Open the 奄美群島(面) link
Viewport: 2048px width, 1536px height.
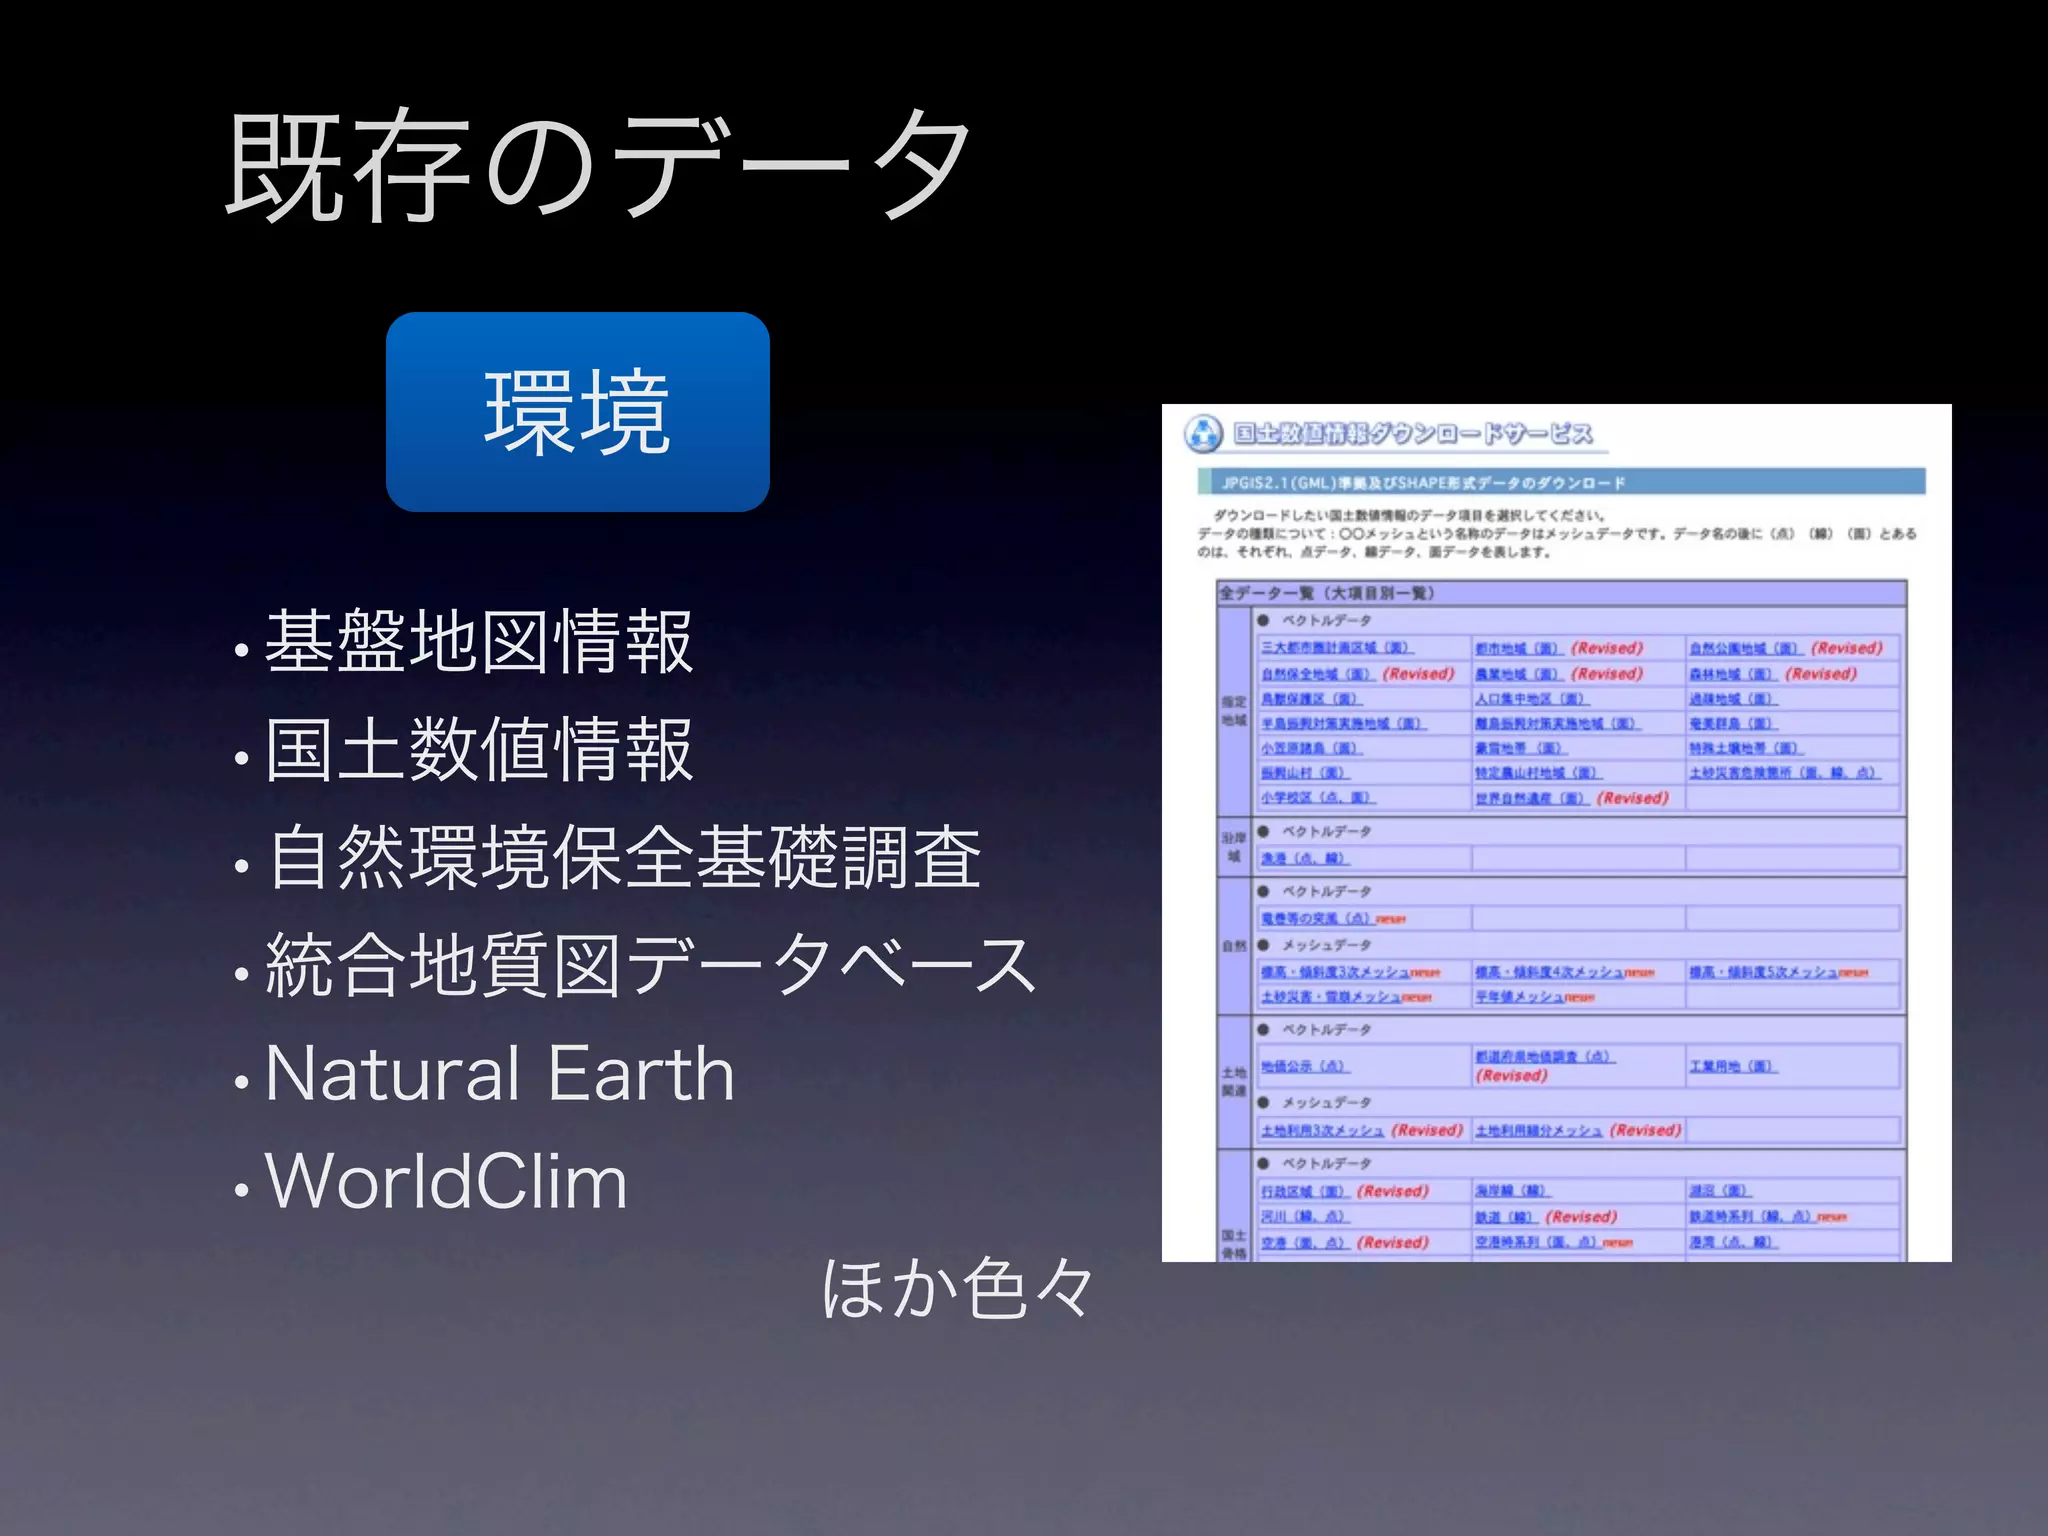(x=1733, y=723)
